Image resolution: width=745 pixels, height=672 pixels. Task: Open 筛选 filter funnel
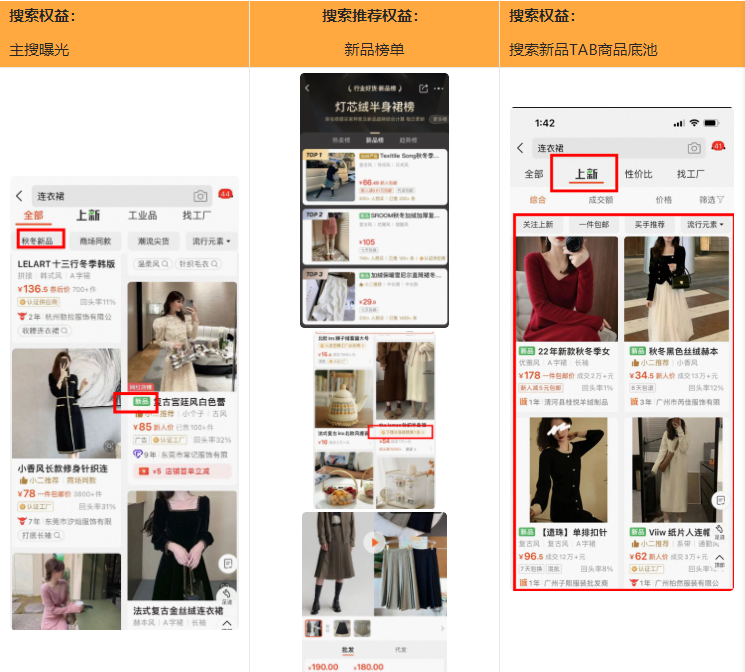711,200
